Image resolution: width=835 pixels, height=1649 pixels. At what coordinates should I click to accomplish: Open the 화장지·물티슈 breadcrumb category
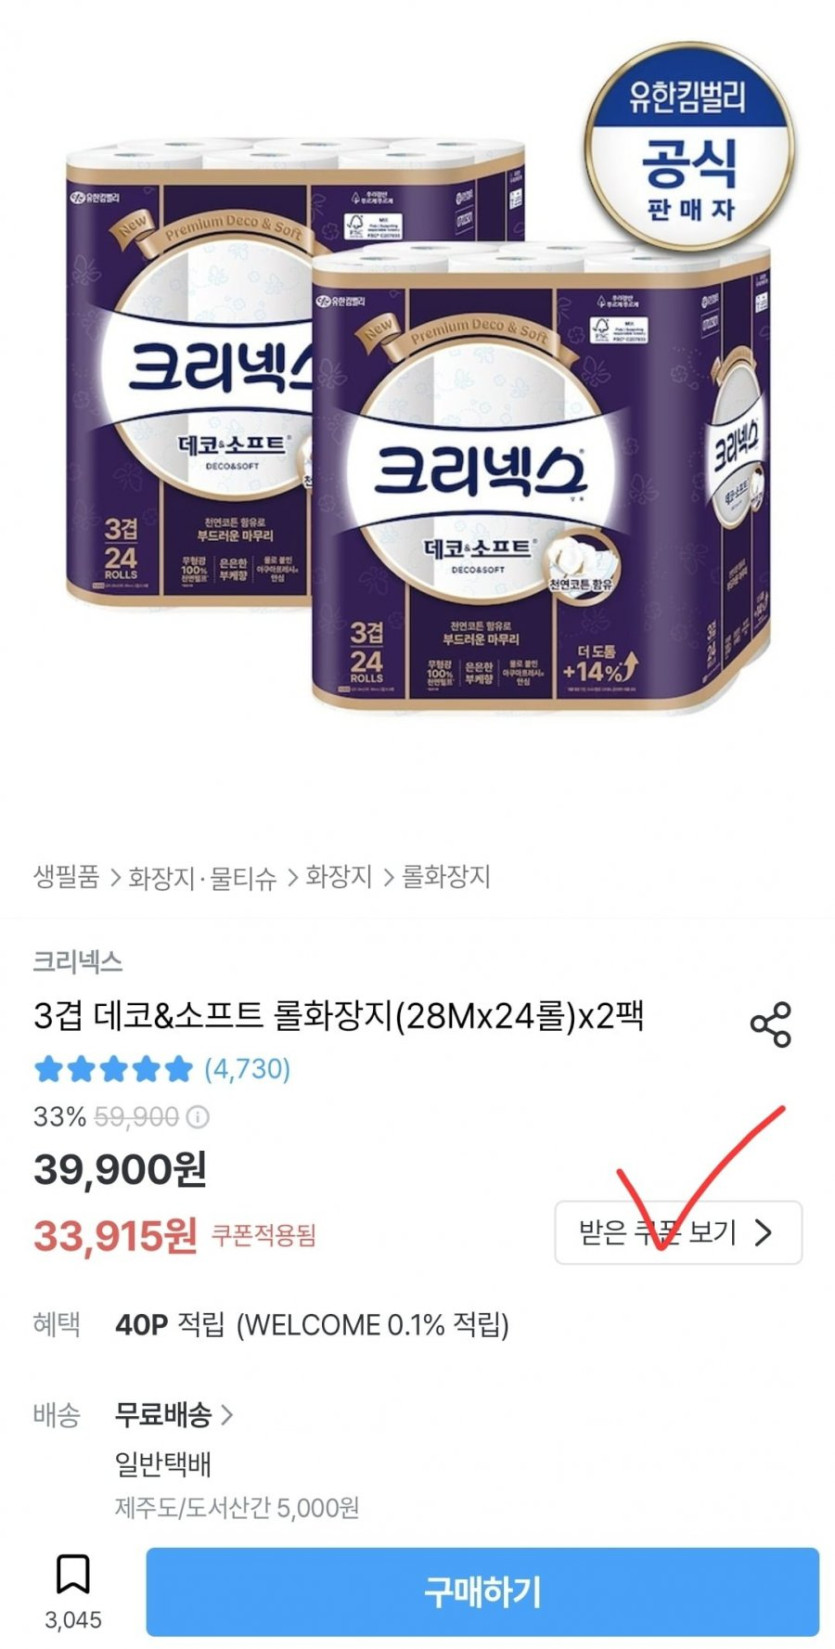point(202,877)
